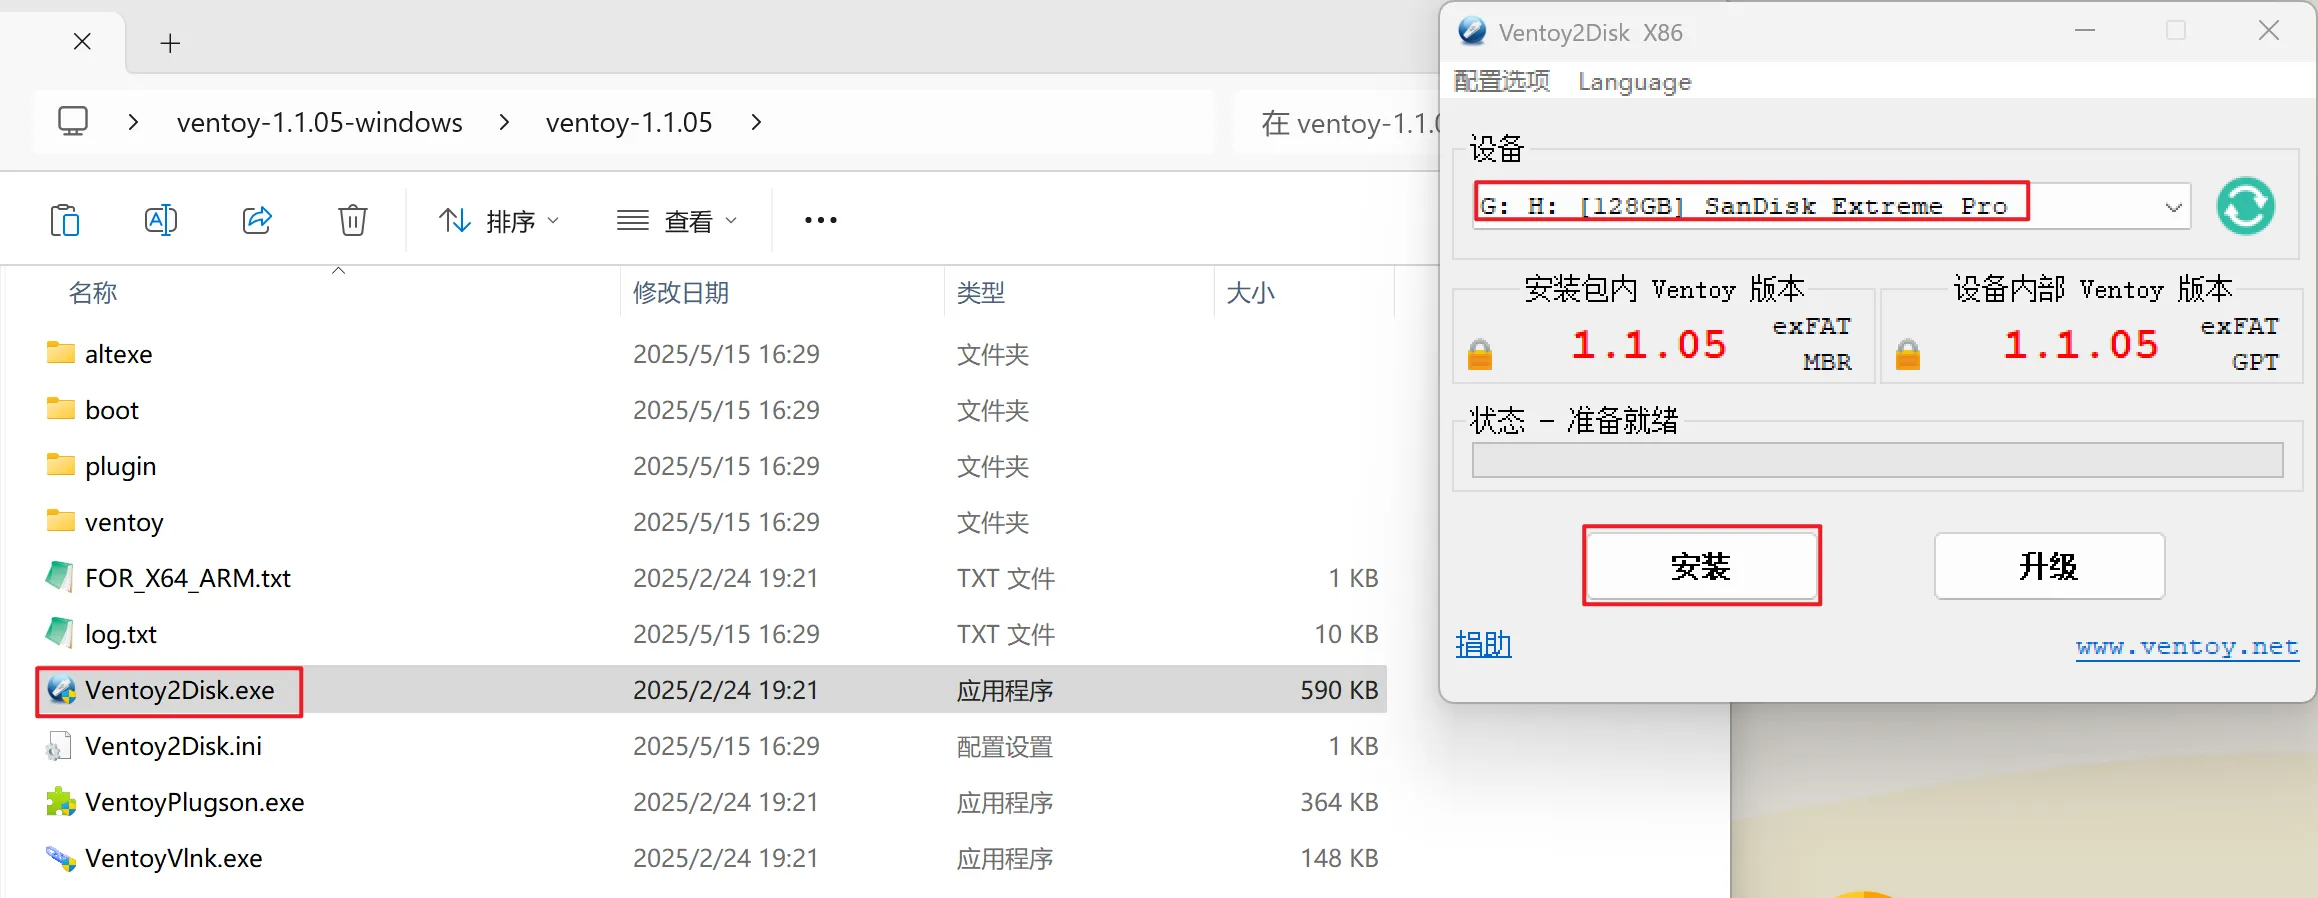Click the 364 KB size cell
The height and width of the screenshot is (898, 2318).
(1339, 802)
